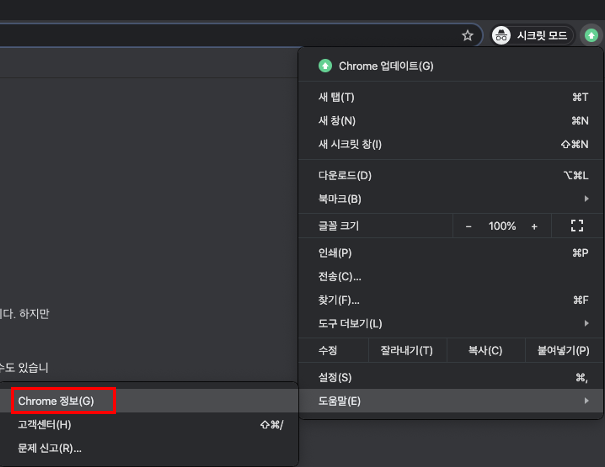Click the green icon beside Chrome 업데이트

[325, 66]
